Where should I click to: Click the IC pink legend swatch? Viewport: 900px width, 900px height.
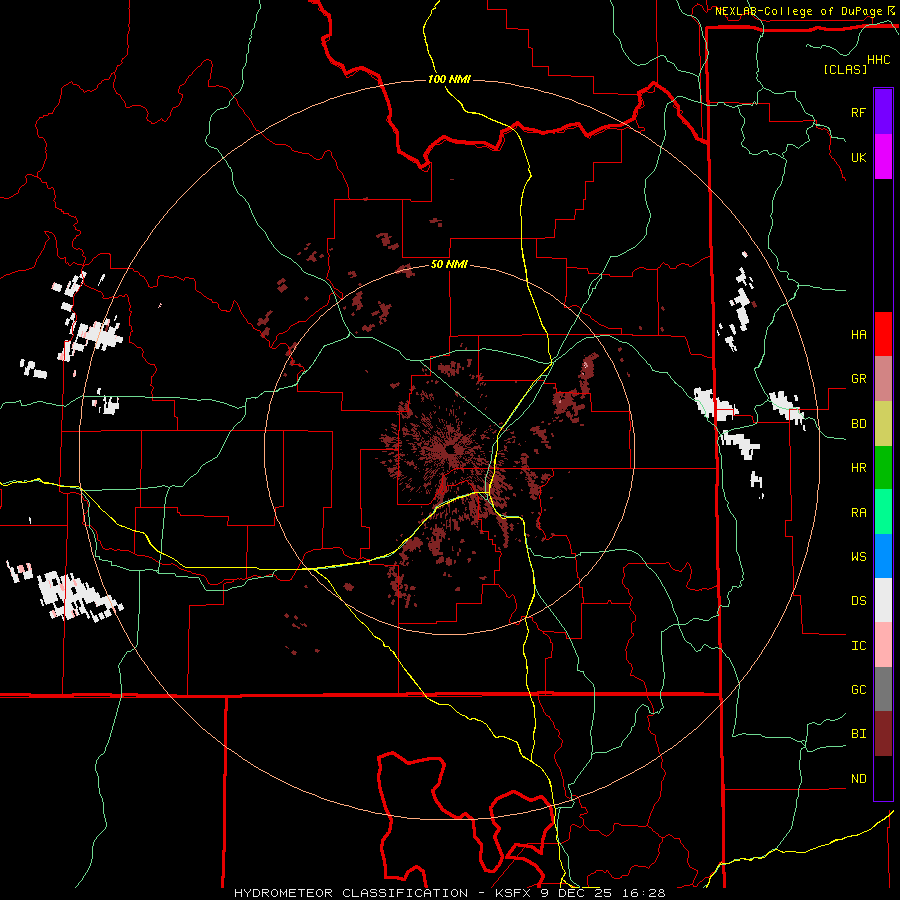point(883,645)
